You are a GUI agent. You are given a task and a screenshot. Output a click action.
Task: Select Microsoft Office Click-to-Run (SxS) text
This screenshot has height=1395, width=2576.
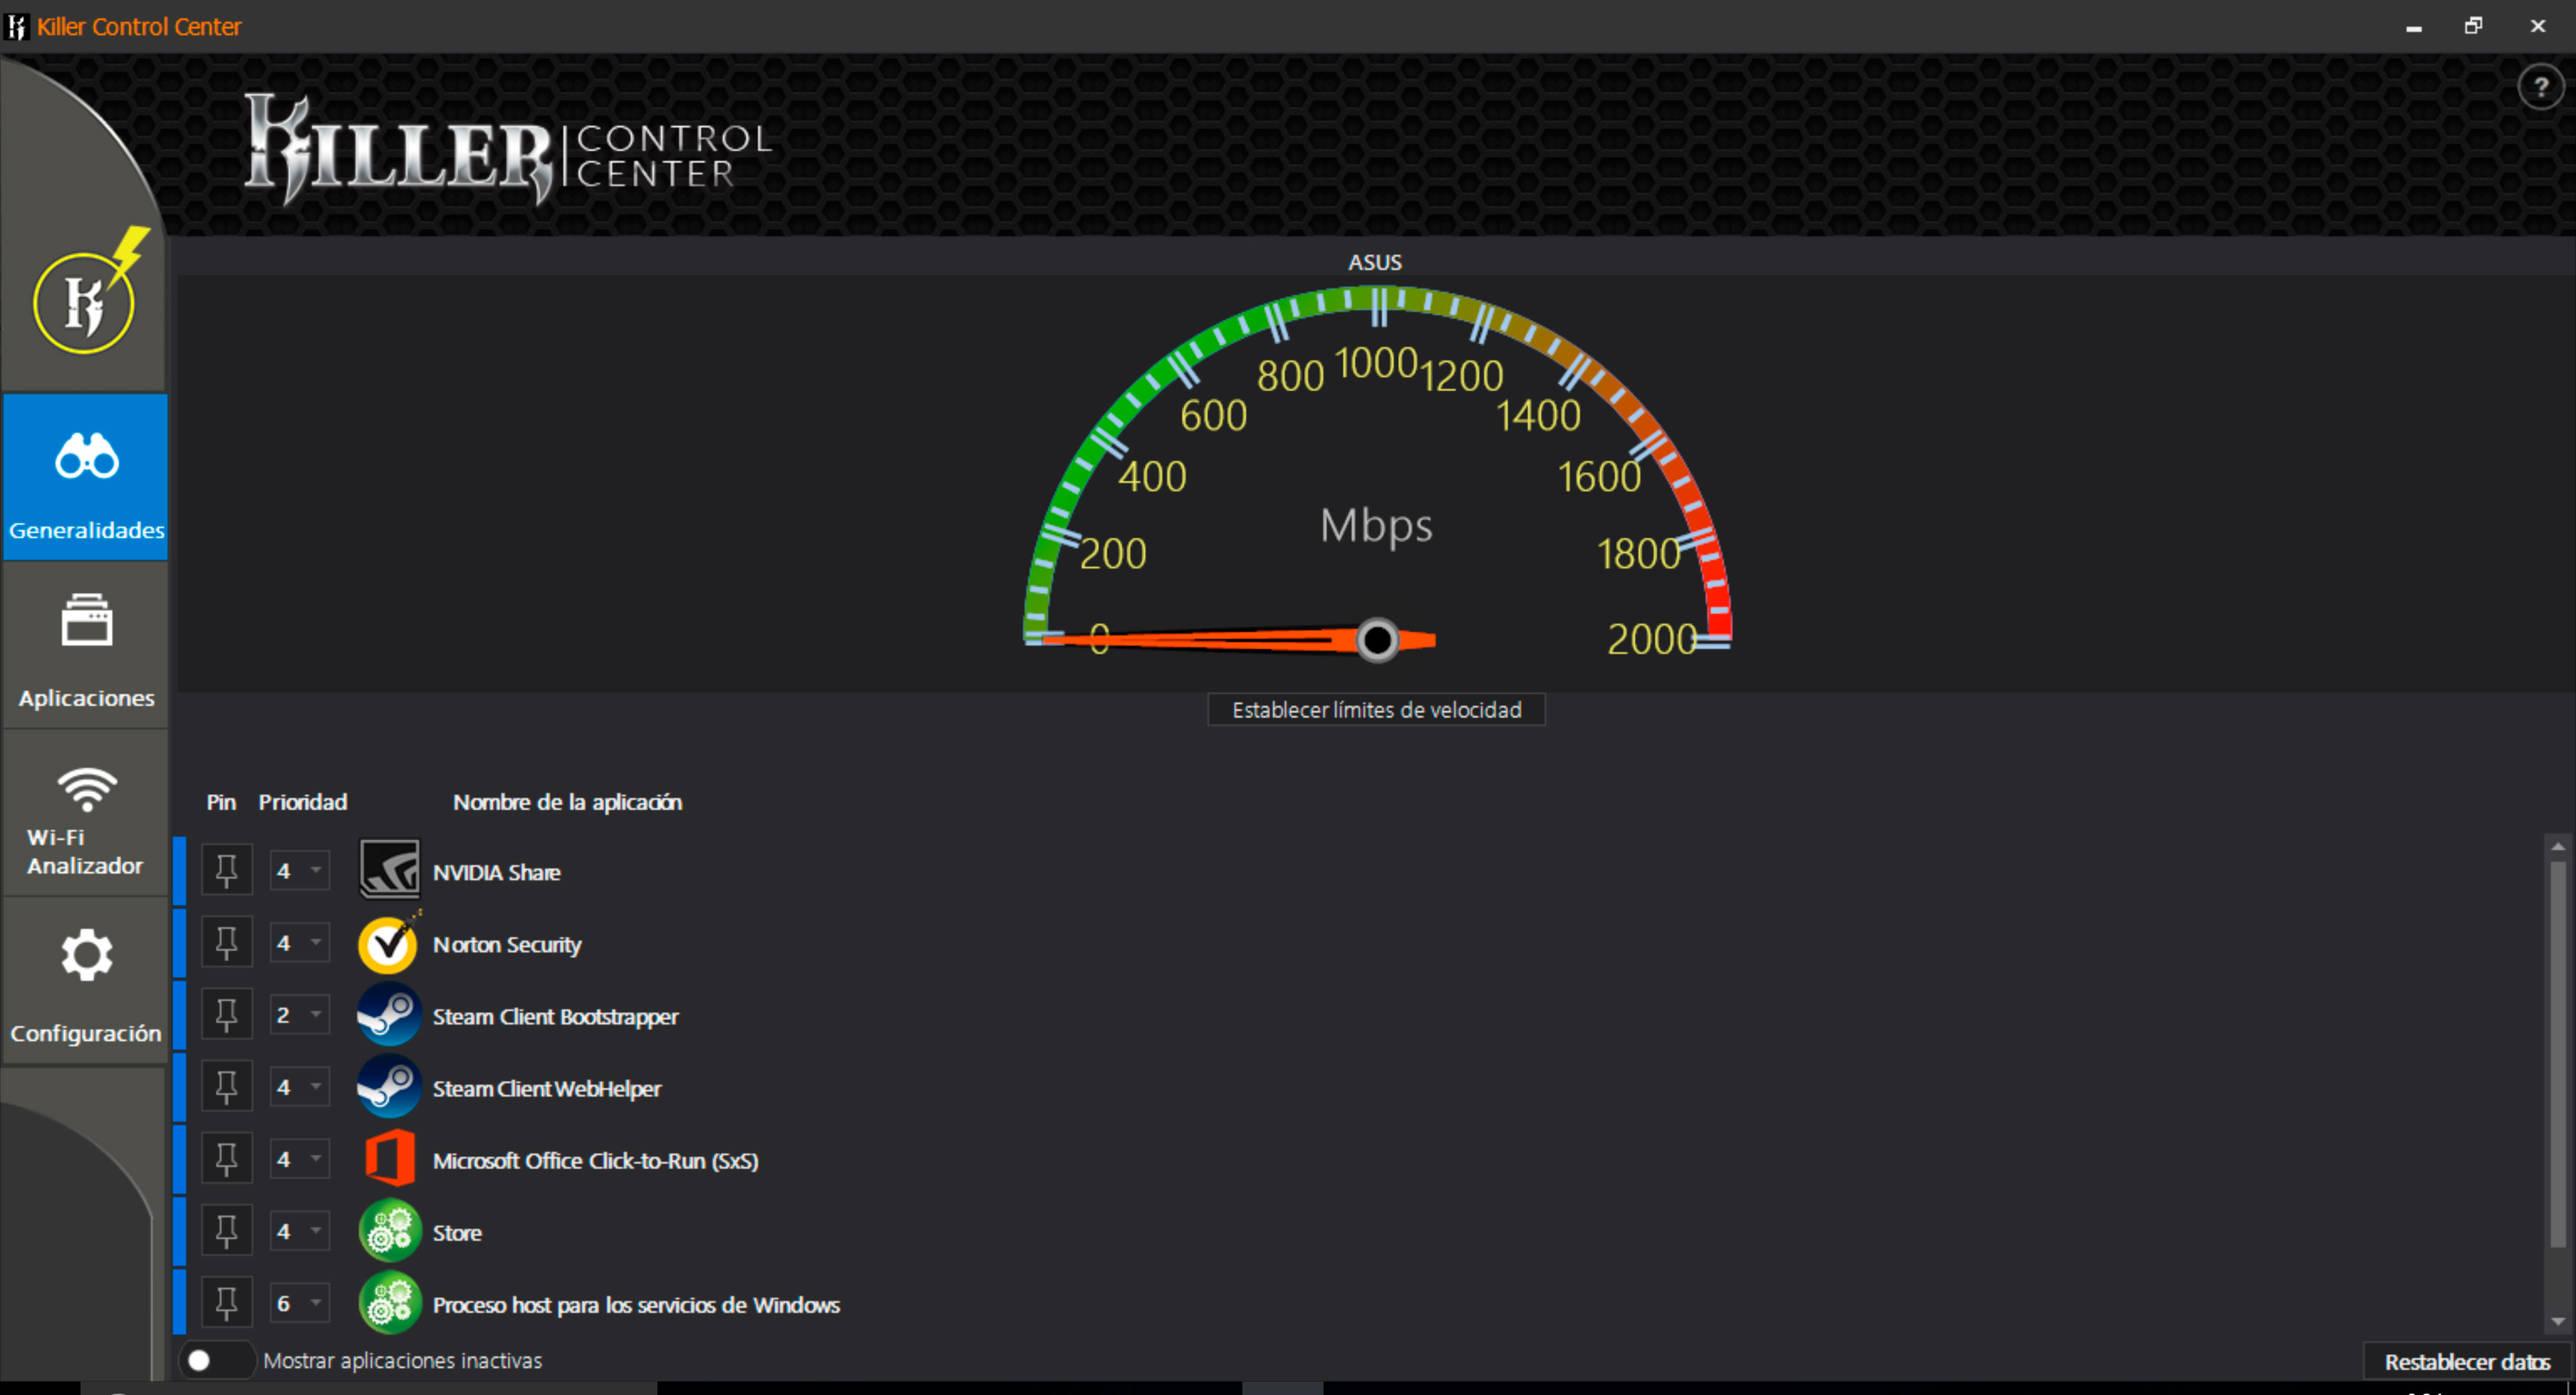tap(595, 1160)
